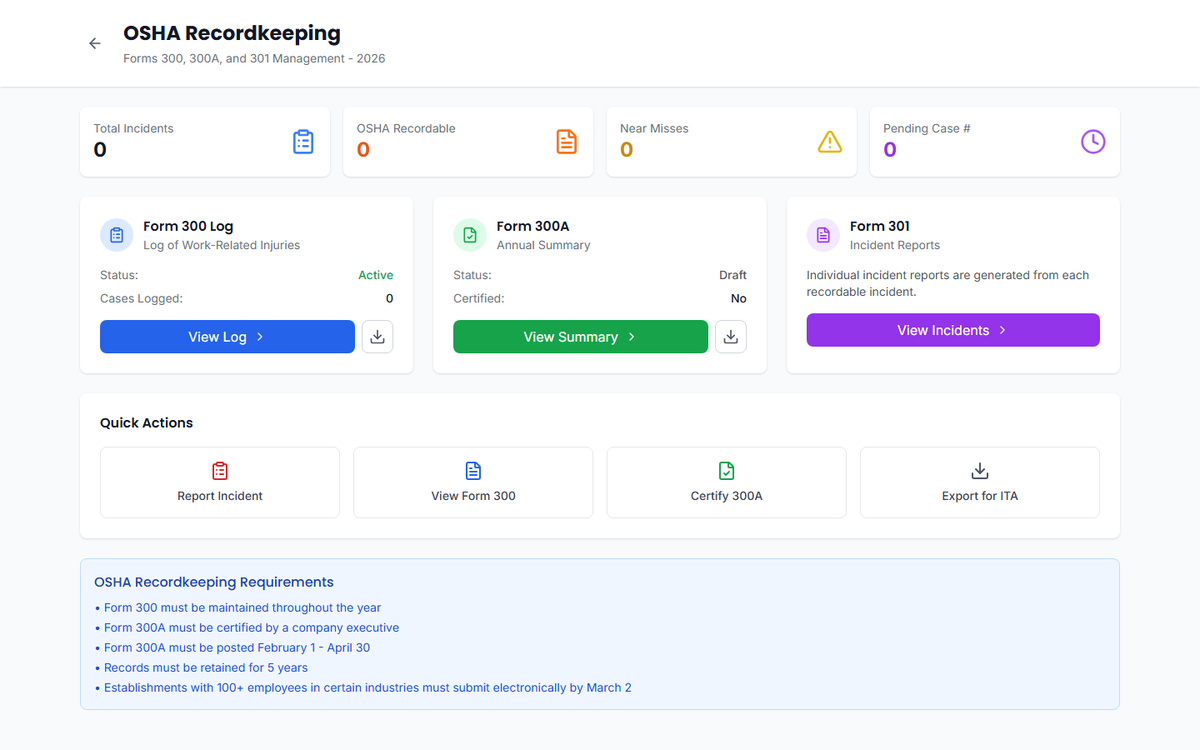Click the Total Incidents card
This screenshot has width=1200, height=750.
(x=205, y=142)
